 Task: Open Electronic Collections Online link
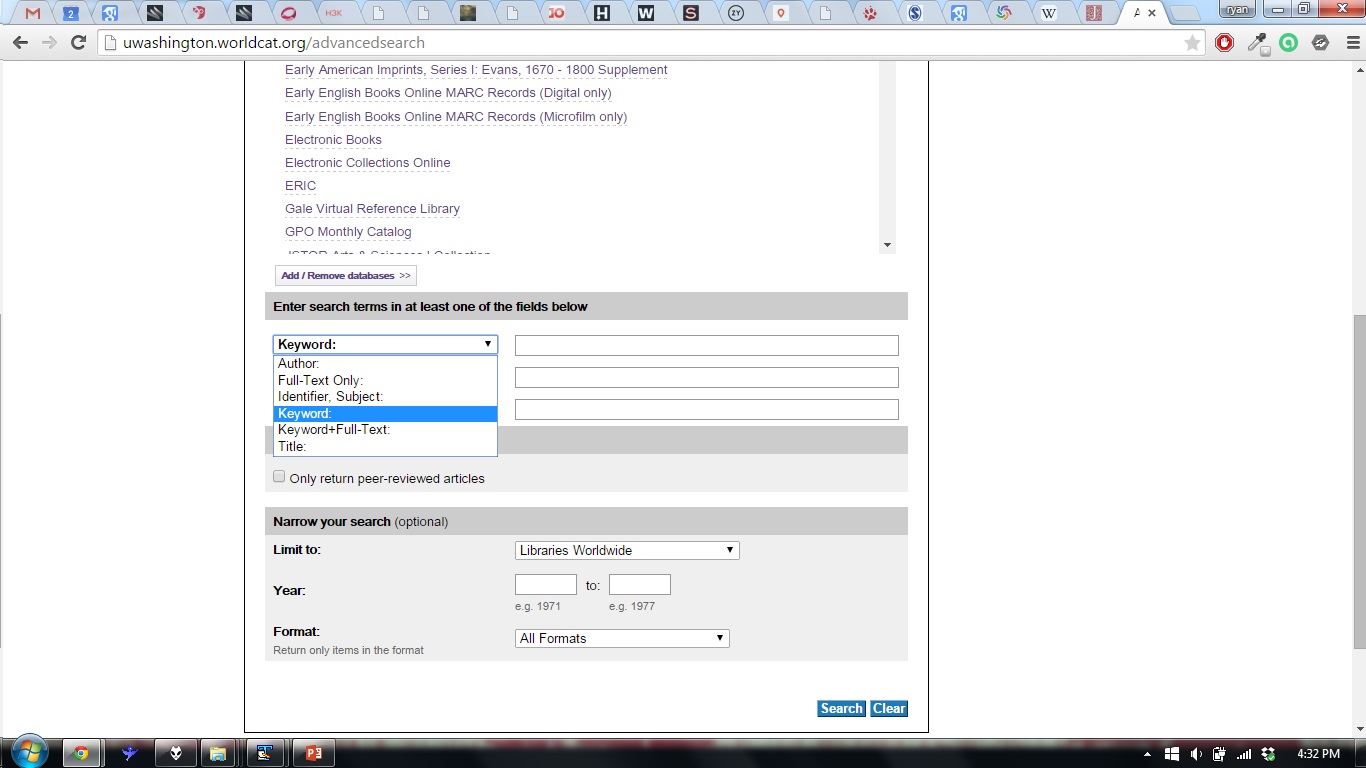click(367, 163)
